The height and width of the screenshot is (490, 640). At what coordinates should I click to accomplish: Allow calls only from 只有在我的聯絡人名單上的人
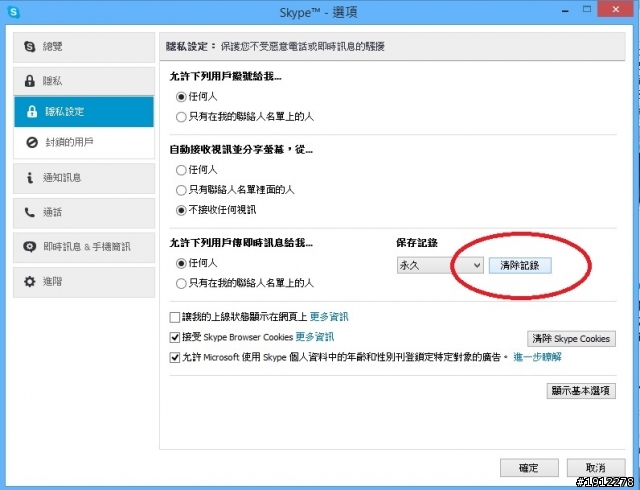[181, 117]
